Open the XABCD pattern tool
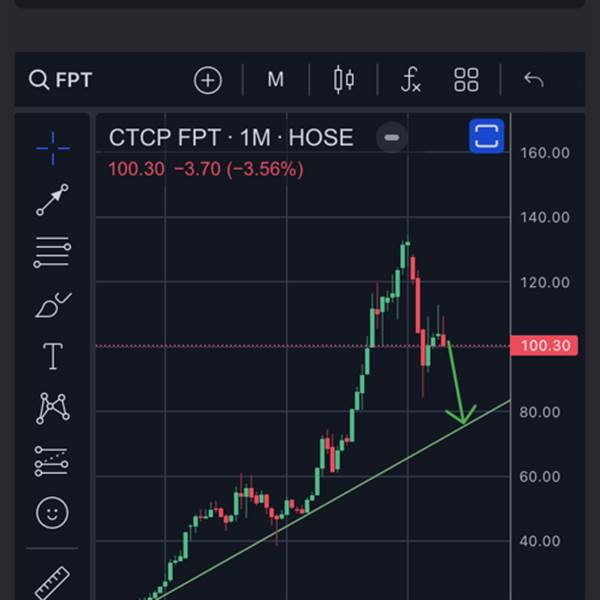 [x=53, y=408]
